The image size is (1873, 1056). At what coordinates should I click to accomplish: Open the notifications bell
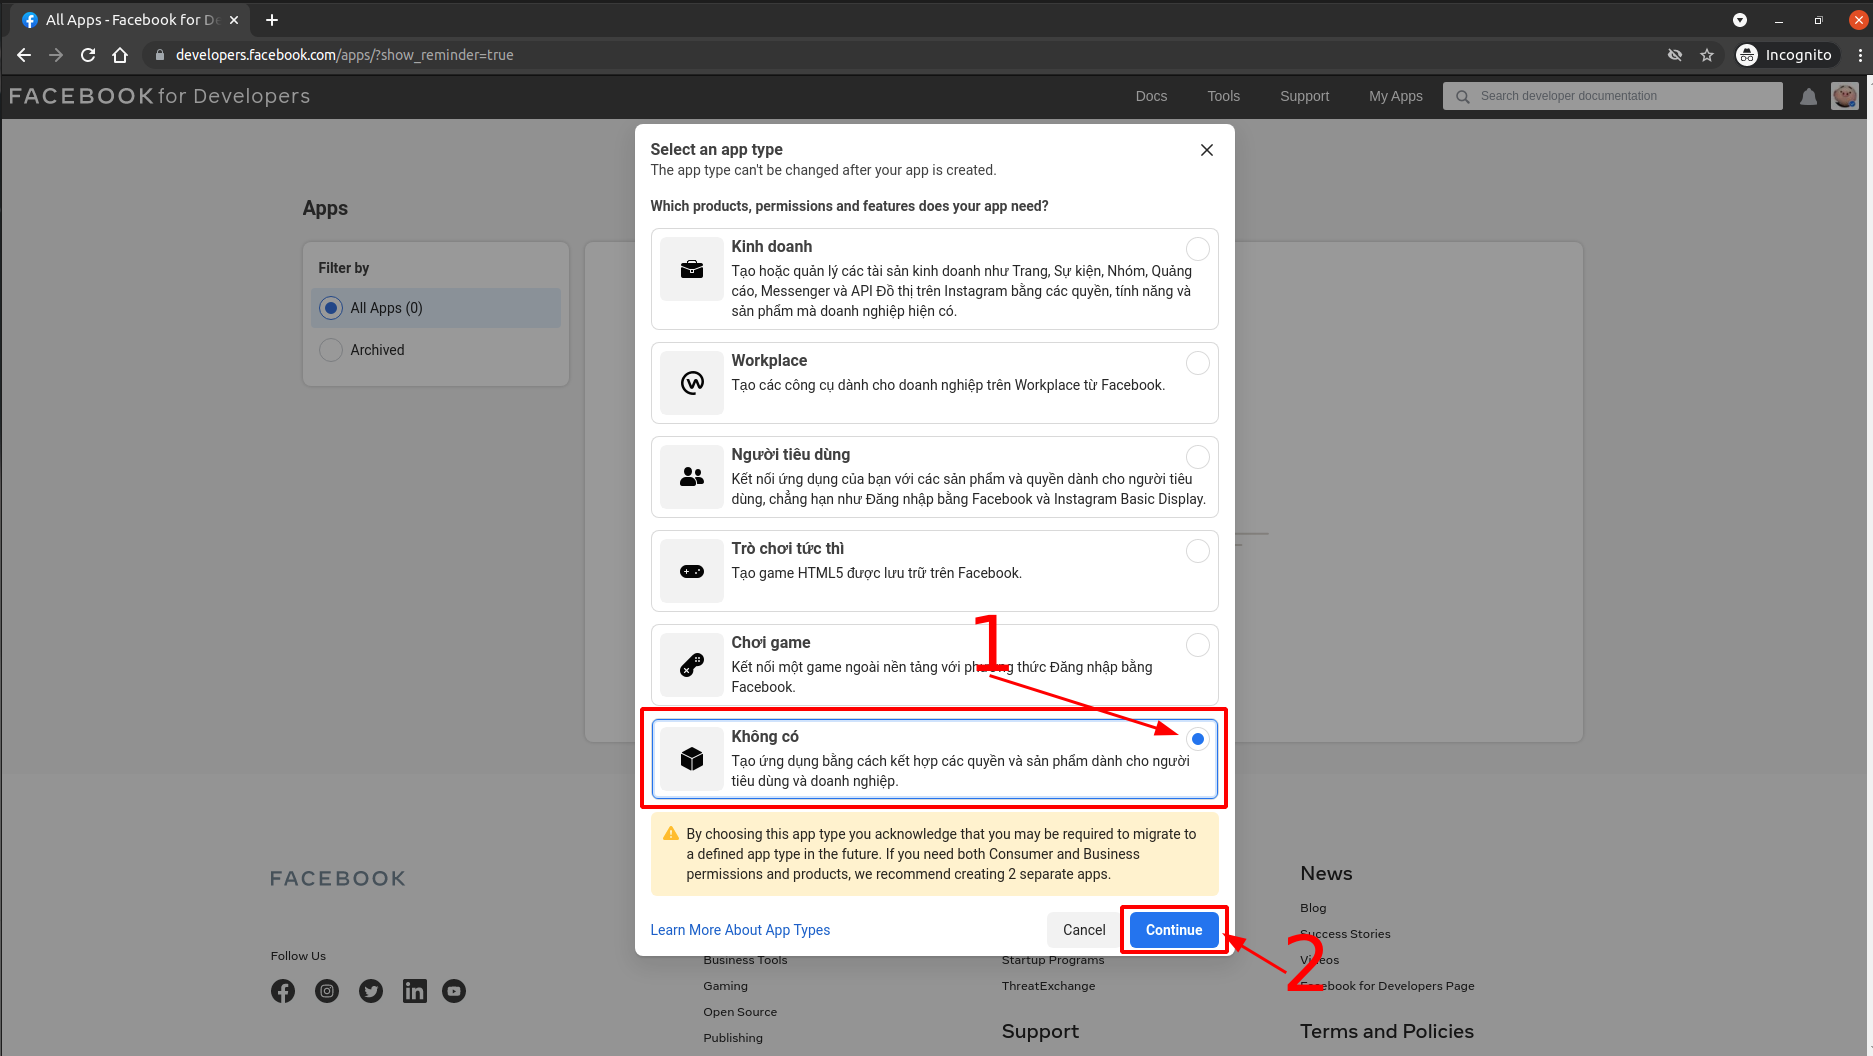click(x=1808, y=97)
